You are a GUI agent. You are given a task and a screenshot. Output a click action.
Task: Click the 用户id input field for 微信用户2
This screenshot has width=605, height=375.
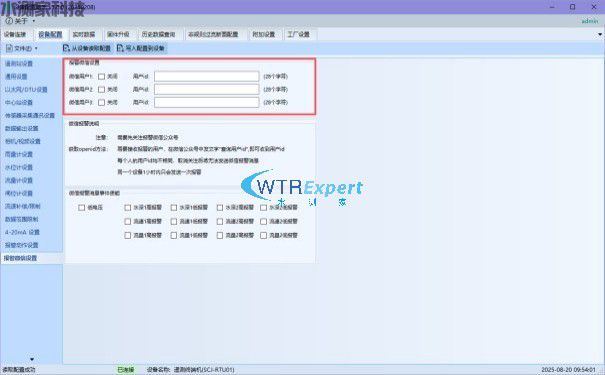[206, 90]
